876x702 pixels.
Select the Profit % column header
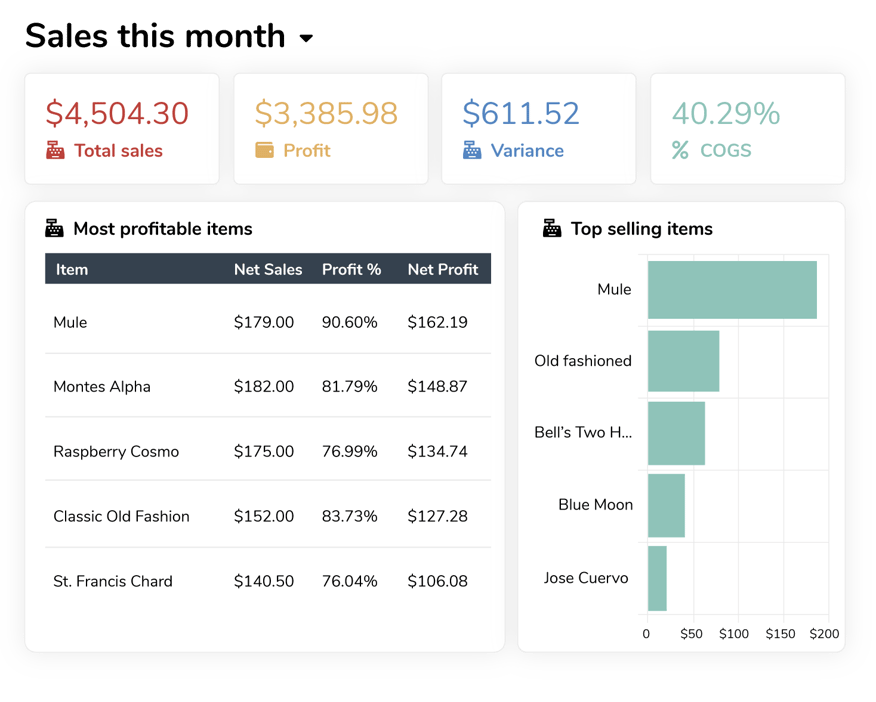tap(351, 269)
